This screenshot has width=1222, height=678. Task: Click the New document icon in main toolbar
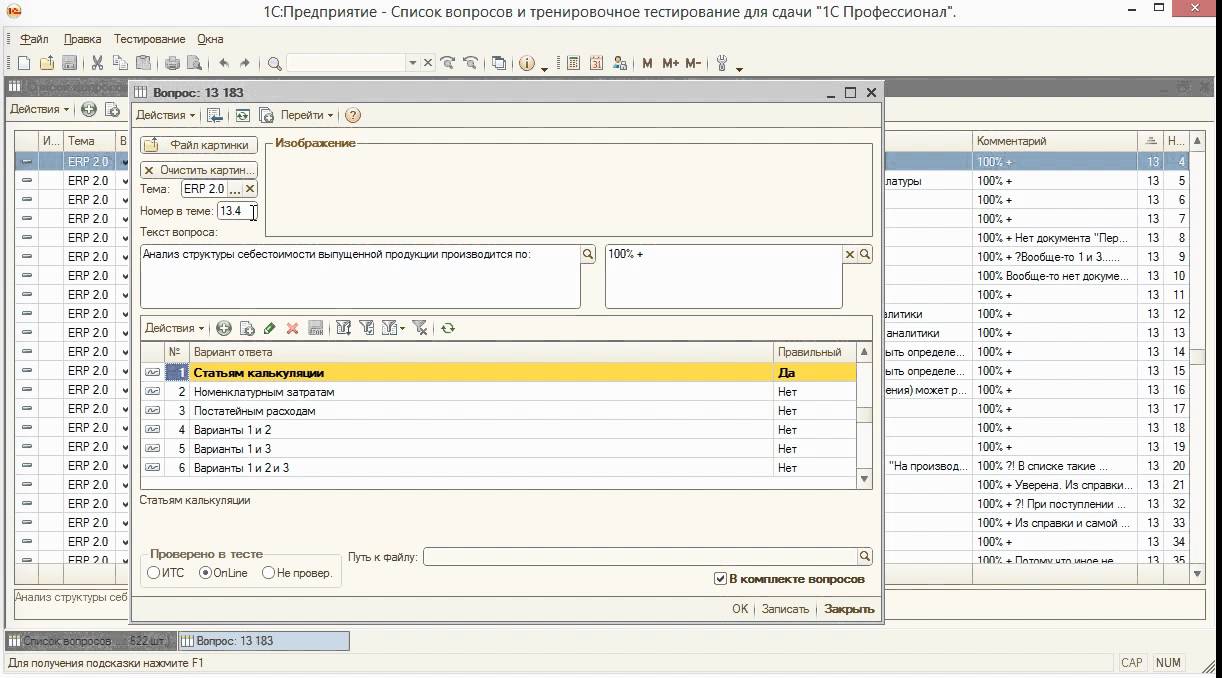tap(24, 63)
